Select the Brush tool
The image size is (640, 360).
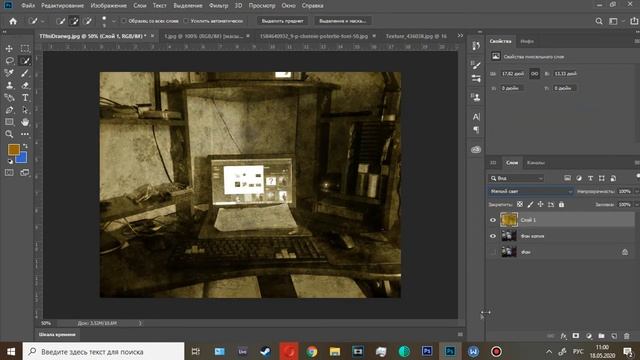(x=25, y=73)
